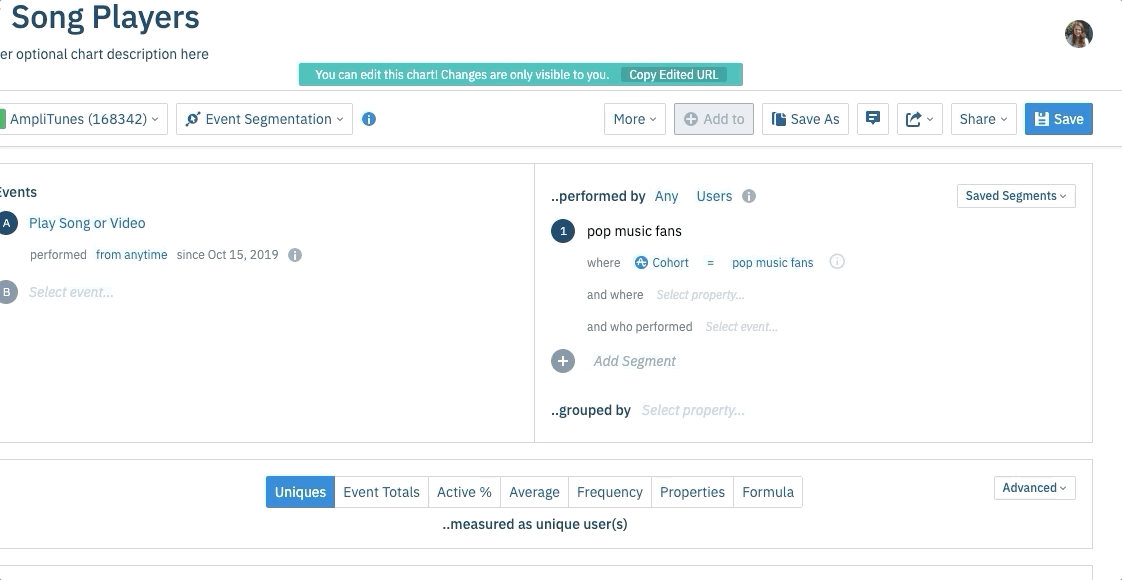Screen dimensions: 1122x580
Task: Switch to the Formula tab
Action: tap(767, 492)
